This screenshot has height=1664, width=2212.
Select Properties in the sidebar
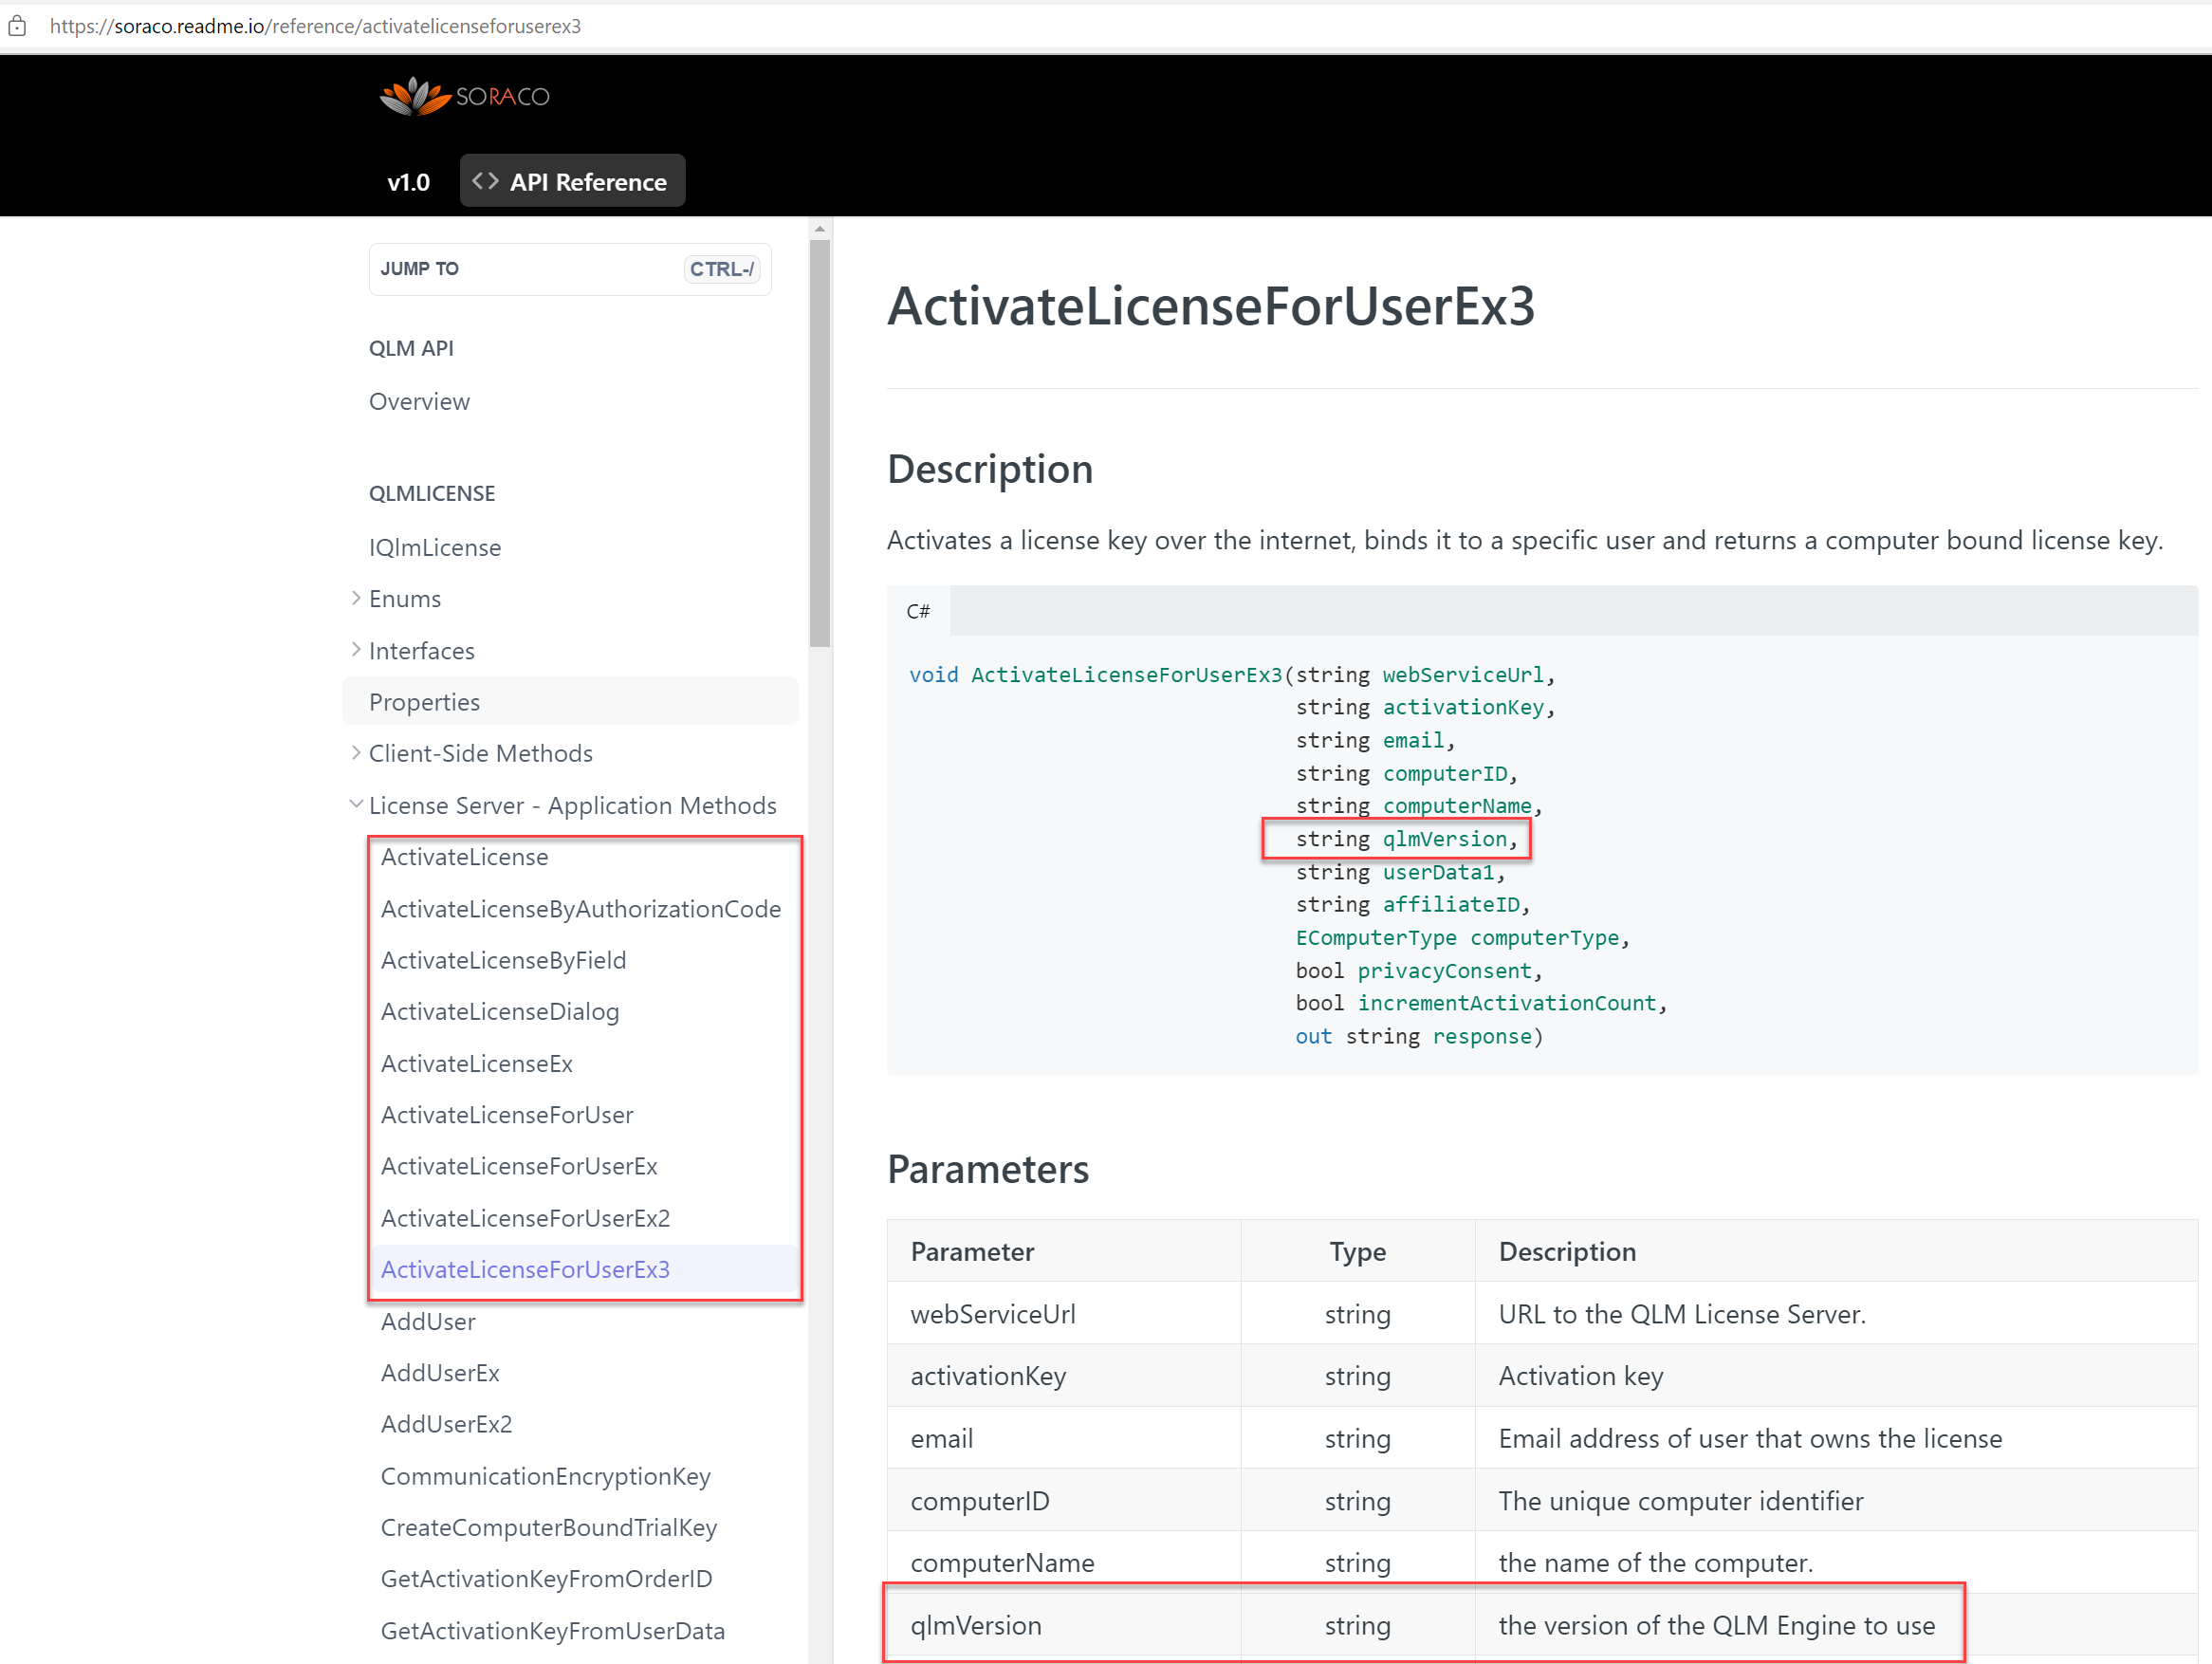(424, 702)
